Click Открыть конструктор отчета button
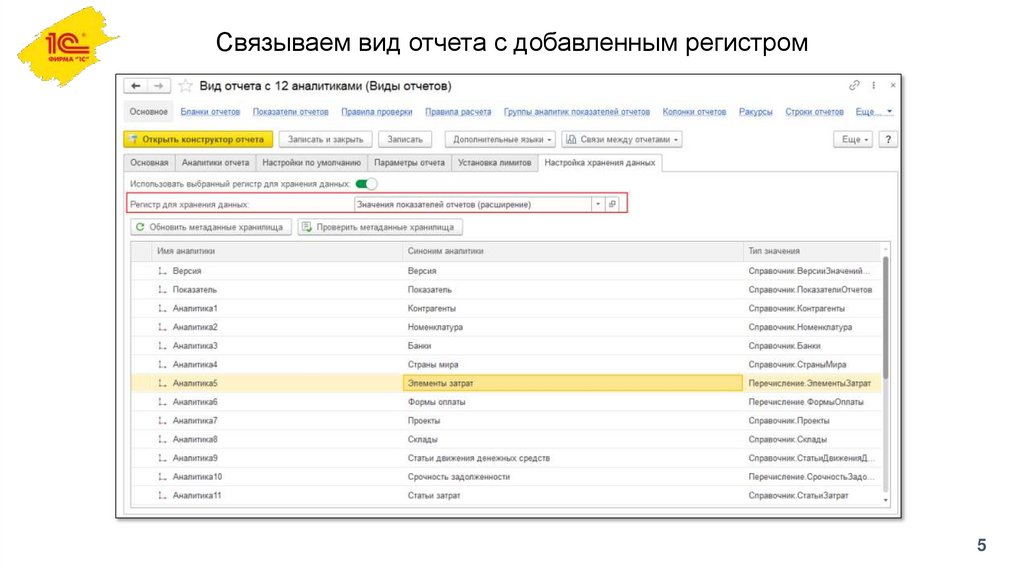Viewport: 1024px width, 574px height. (198, 139)
